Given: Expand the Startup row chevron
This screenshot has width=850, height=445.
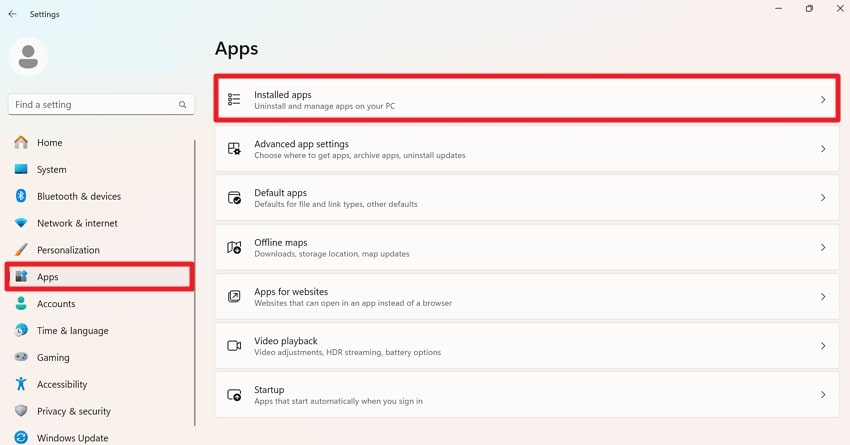Looking at the screenshot, I should (x=823, y=395).
